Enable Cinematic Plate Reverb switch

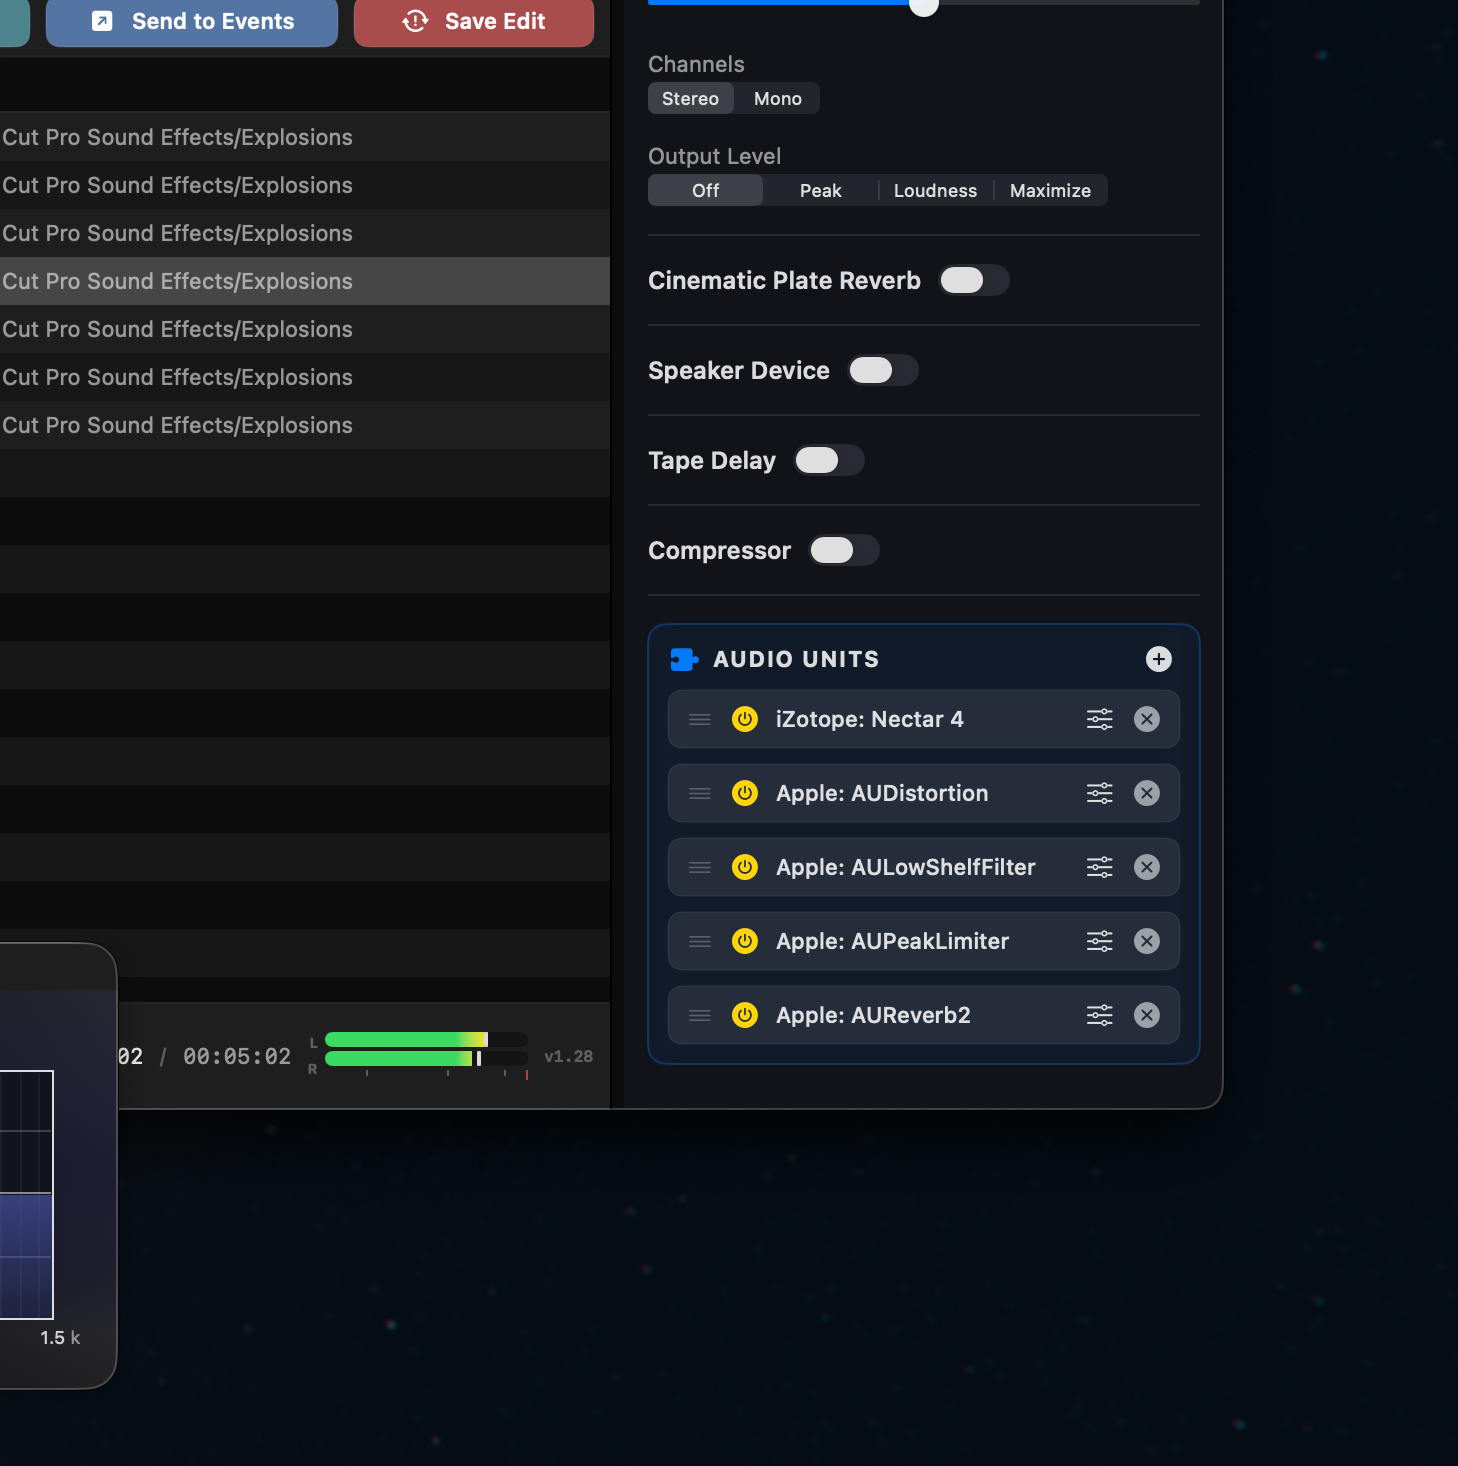974,280
